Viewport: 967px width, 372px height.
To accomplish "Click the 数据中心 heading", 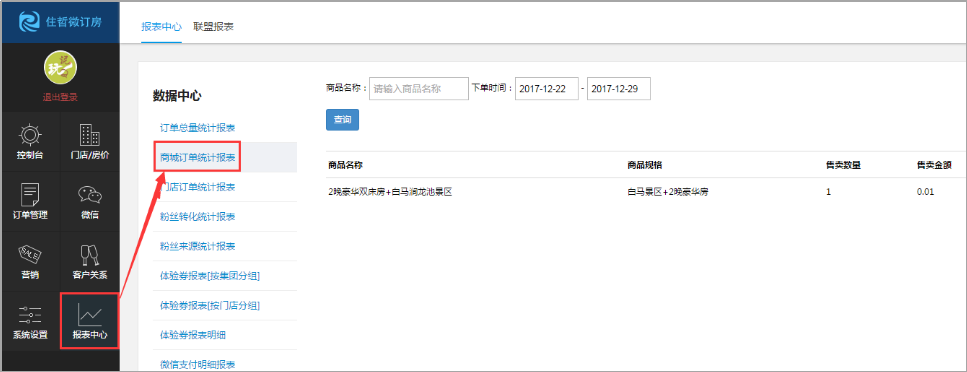I will (177, 96).
